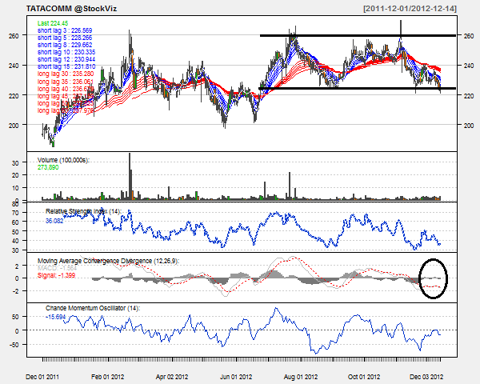Select the 'long lag 30 : 235.280' legend entry
Viewport: 480px width, 384px height.
(66, 74)
